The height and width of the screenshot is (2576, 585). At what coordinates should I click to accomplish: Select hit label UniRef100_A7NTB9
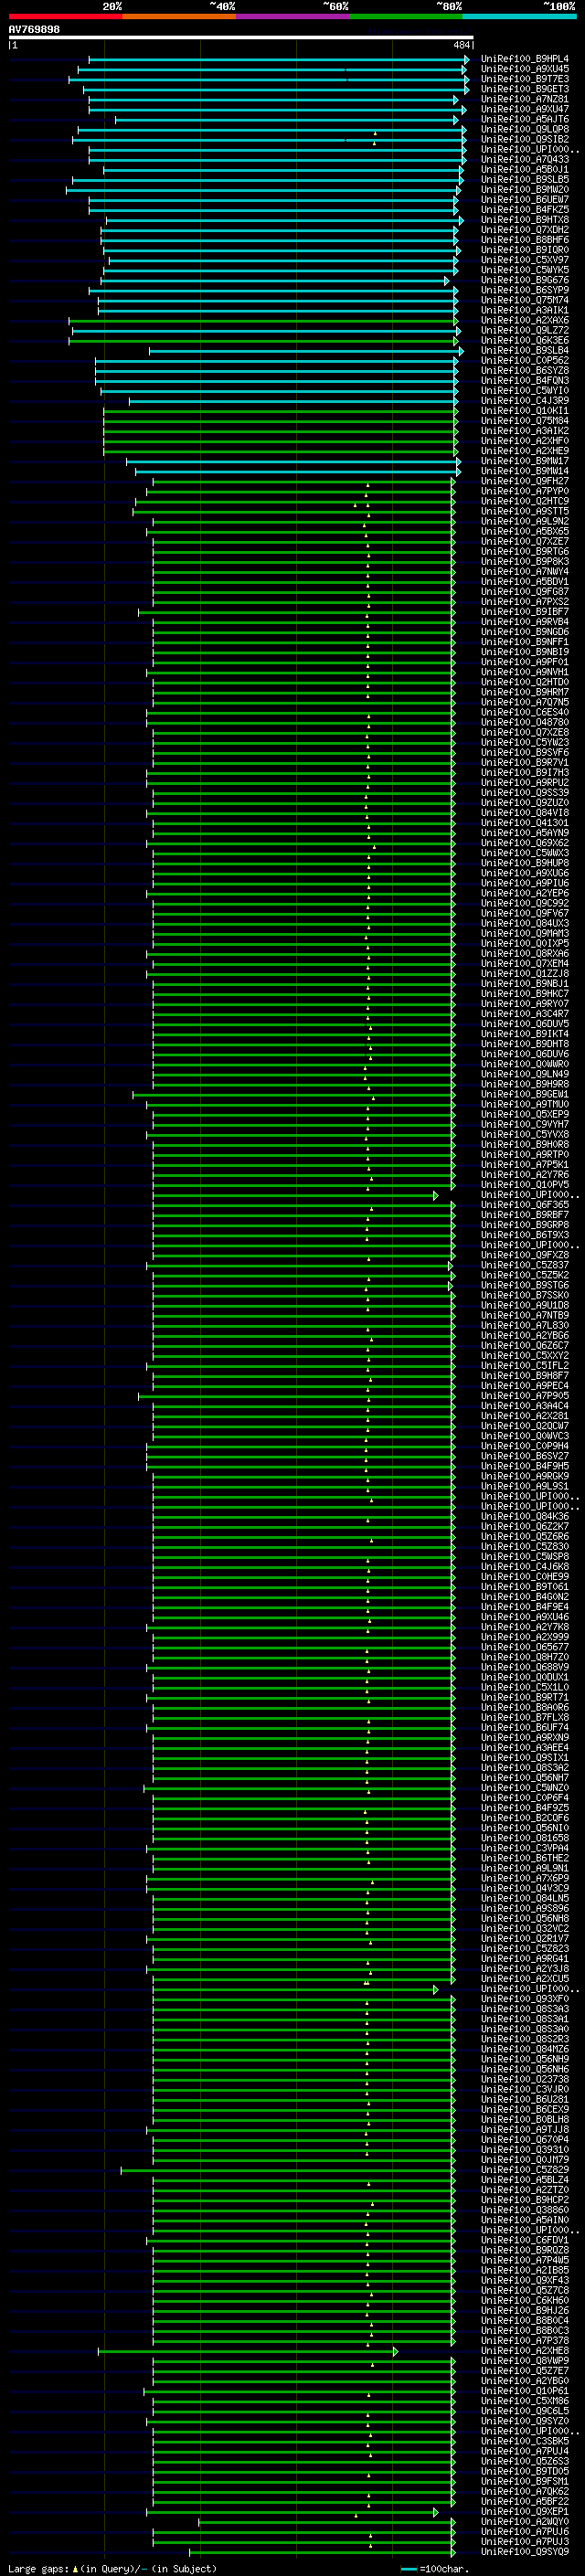click(525, 1316)
